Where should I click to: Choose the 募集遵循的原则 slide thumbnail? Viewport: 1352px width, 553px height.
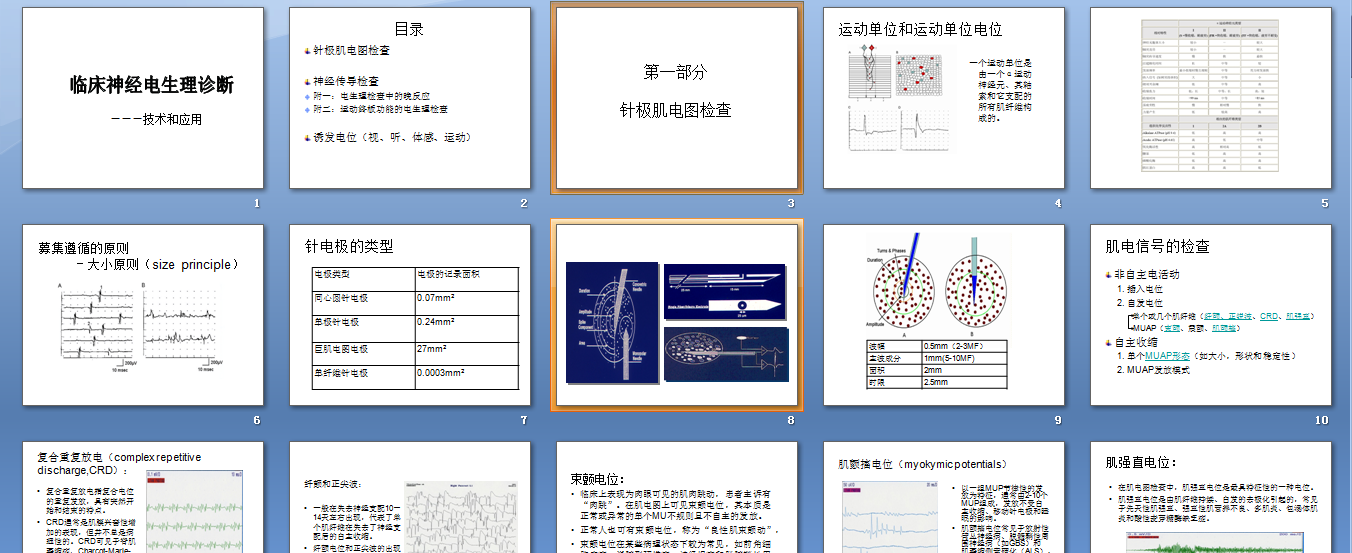pyautogui.click(x=141, y=314)
